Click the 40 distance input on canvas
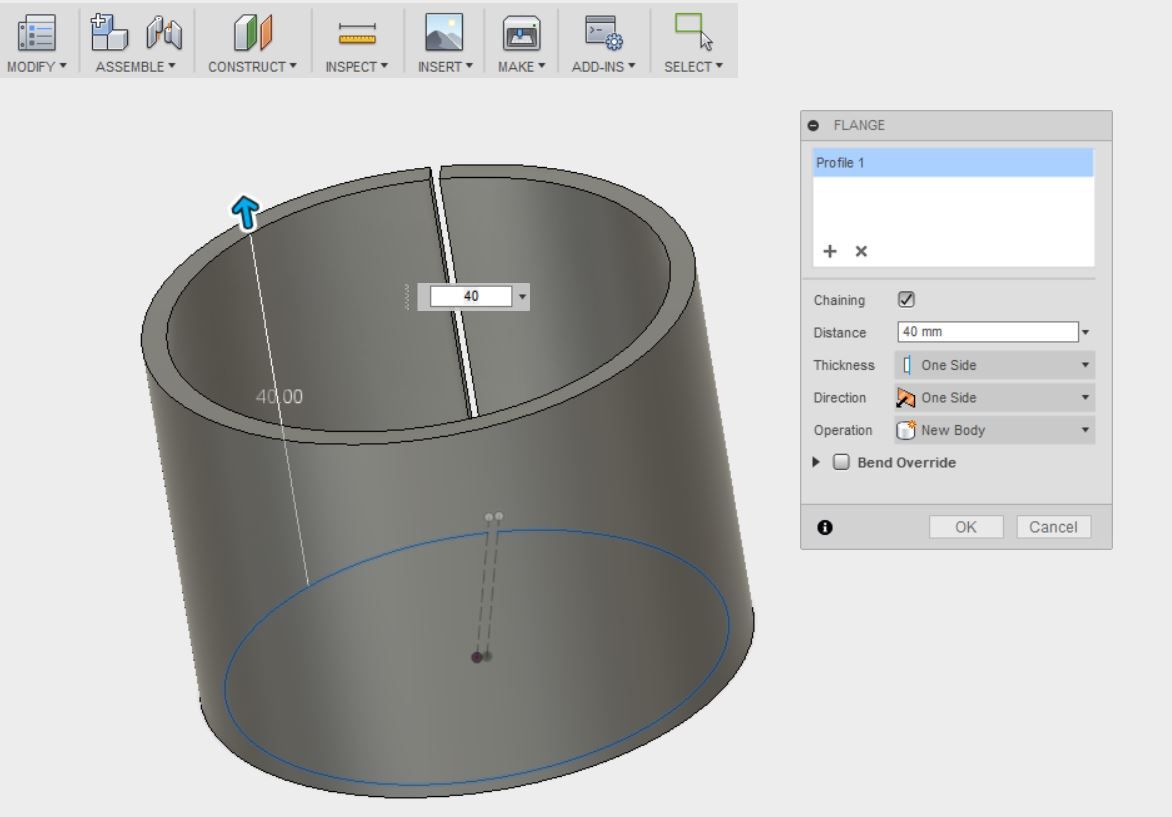Viewport: 1172px width, 817px height. coord(474,295)
